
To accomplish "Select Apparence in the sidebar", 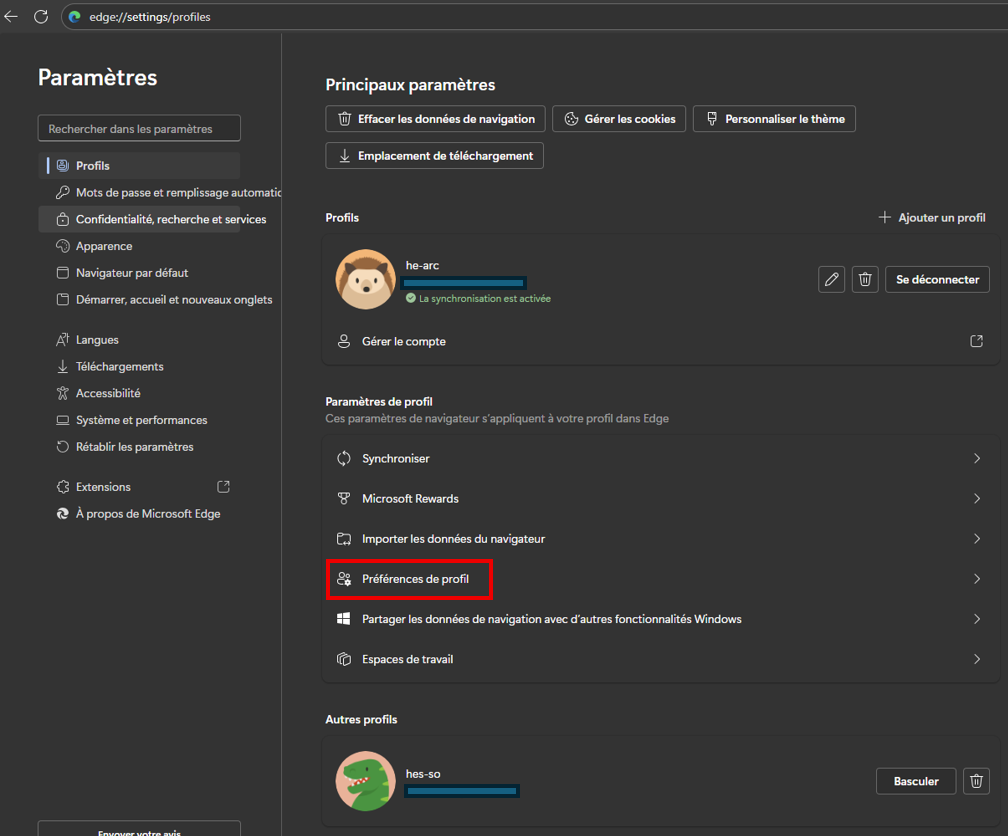I will tap(104, 246).
